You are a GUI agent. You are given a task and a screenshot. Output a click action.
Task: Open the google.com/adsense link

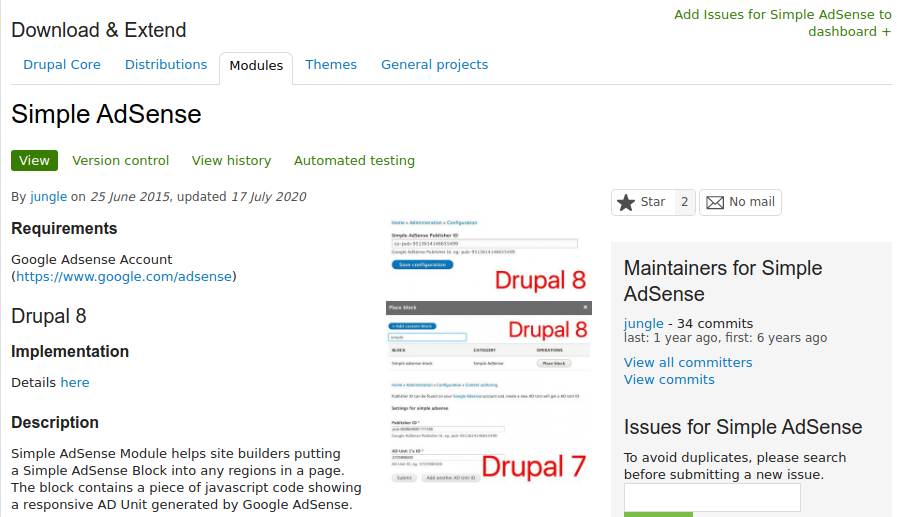124,277
